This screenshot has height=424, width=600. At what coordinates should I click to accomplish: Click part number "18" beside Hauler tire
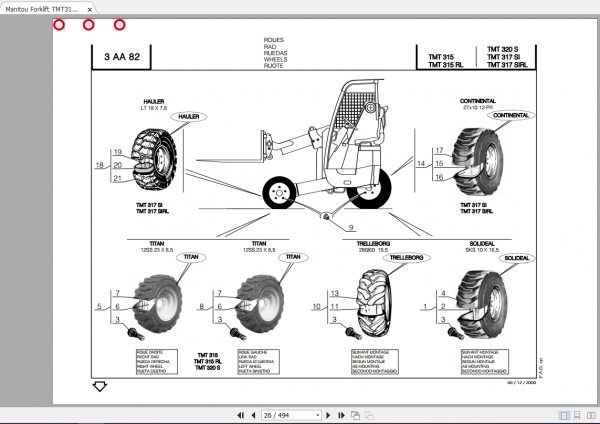coord(99,165)
